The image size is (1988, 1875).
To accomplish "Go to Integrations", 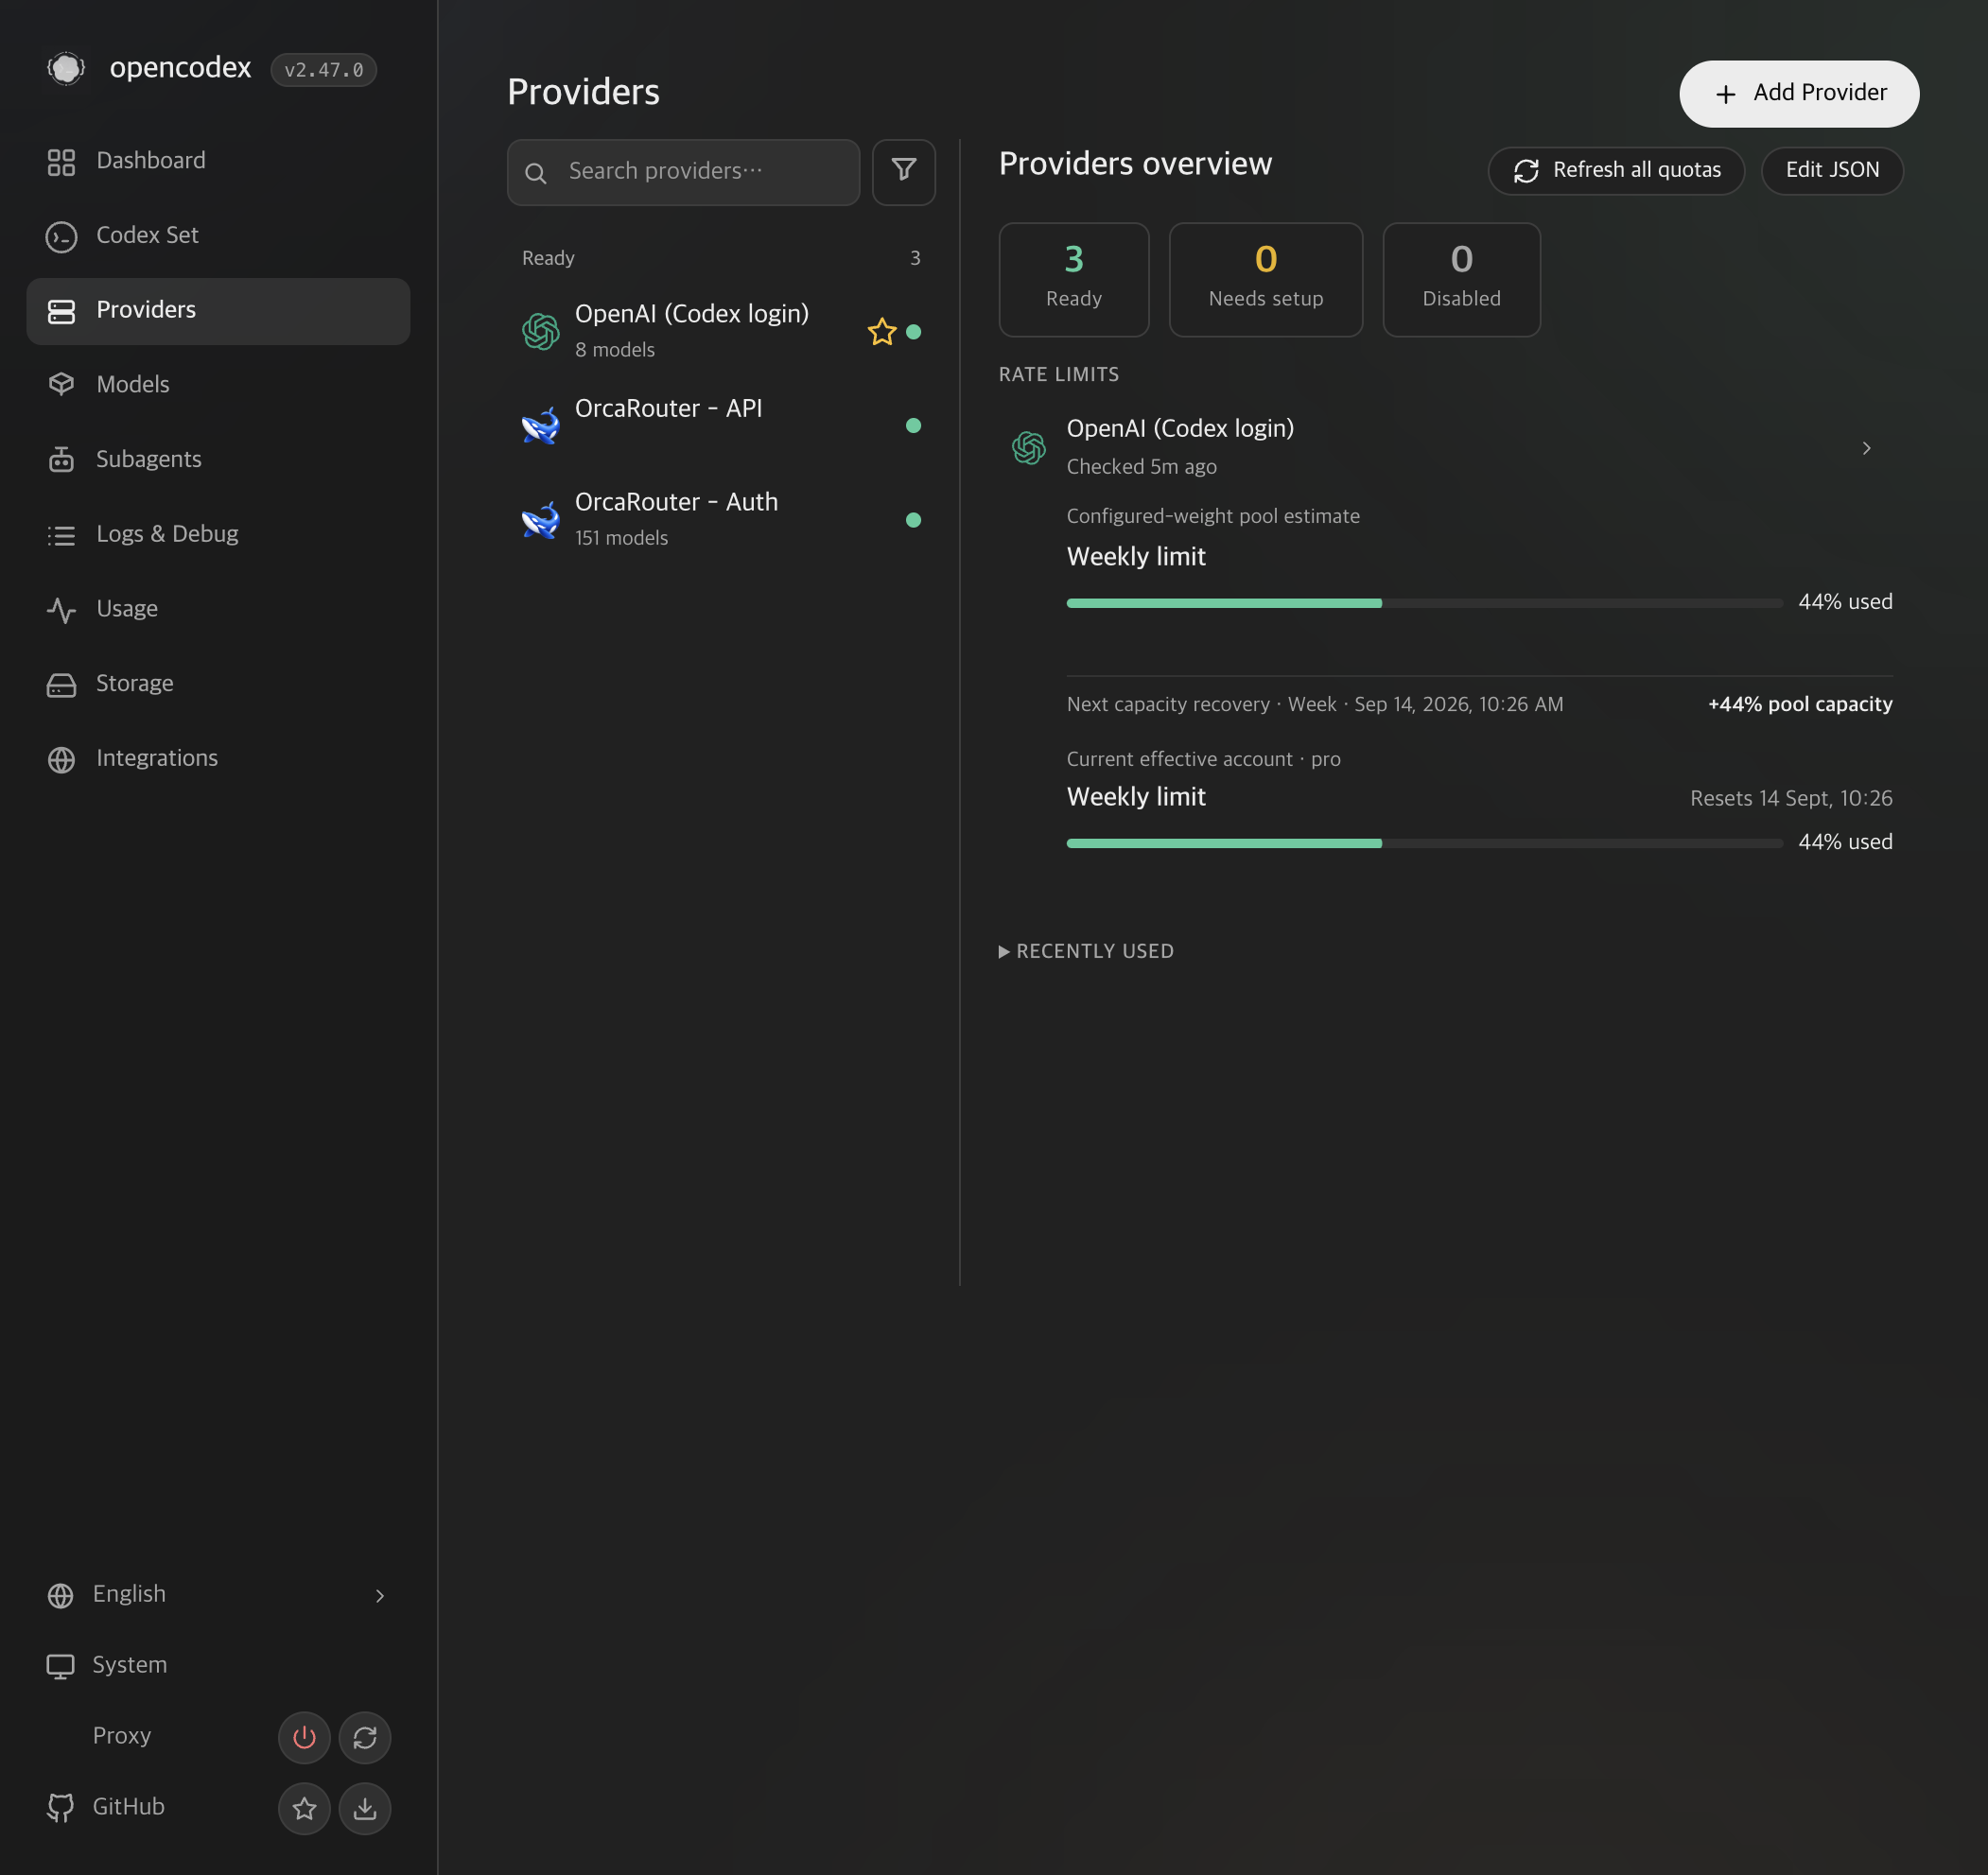I will coord(218,759).
